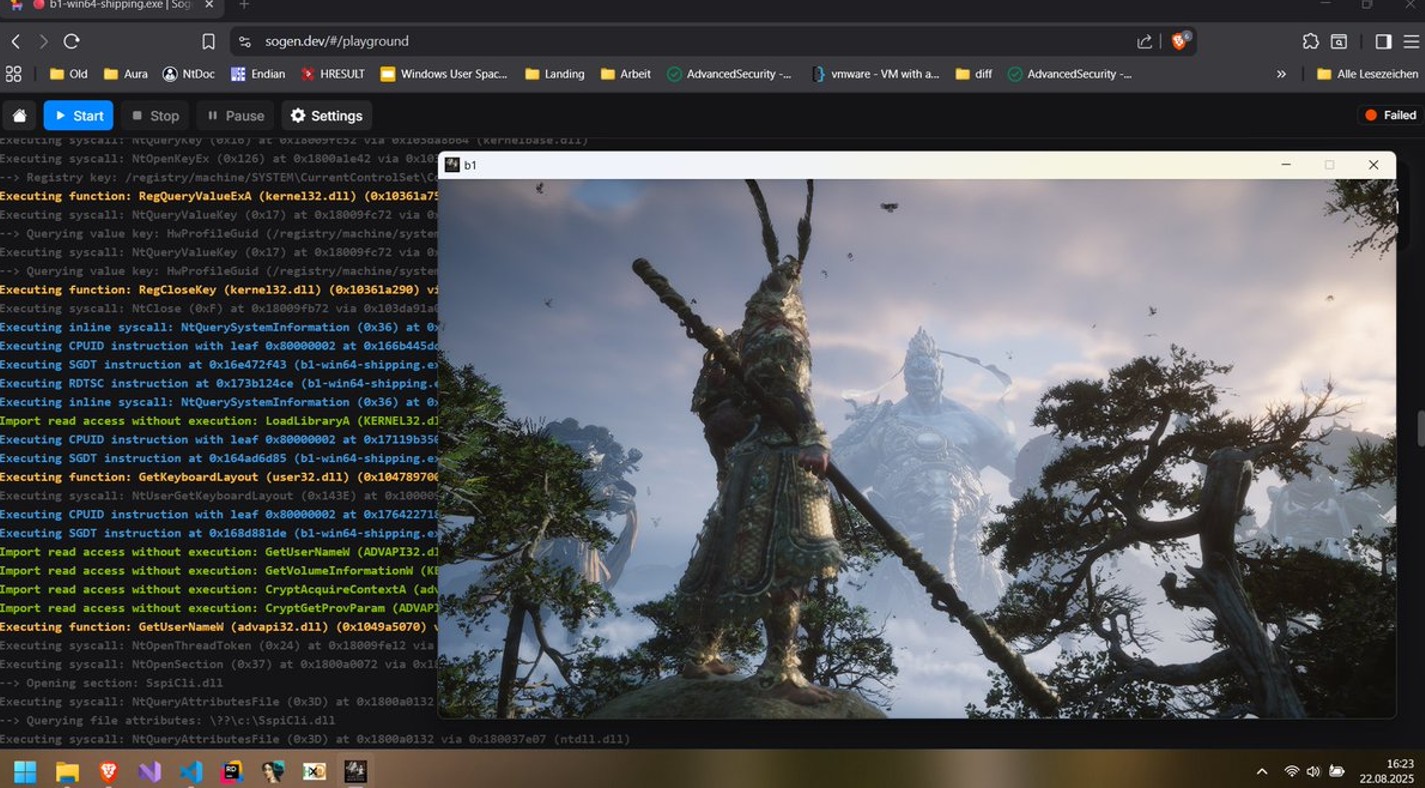Open a new browser tab
This screenshot has height=788, width=1425.
pos(243,5)
